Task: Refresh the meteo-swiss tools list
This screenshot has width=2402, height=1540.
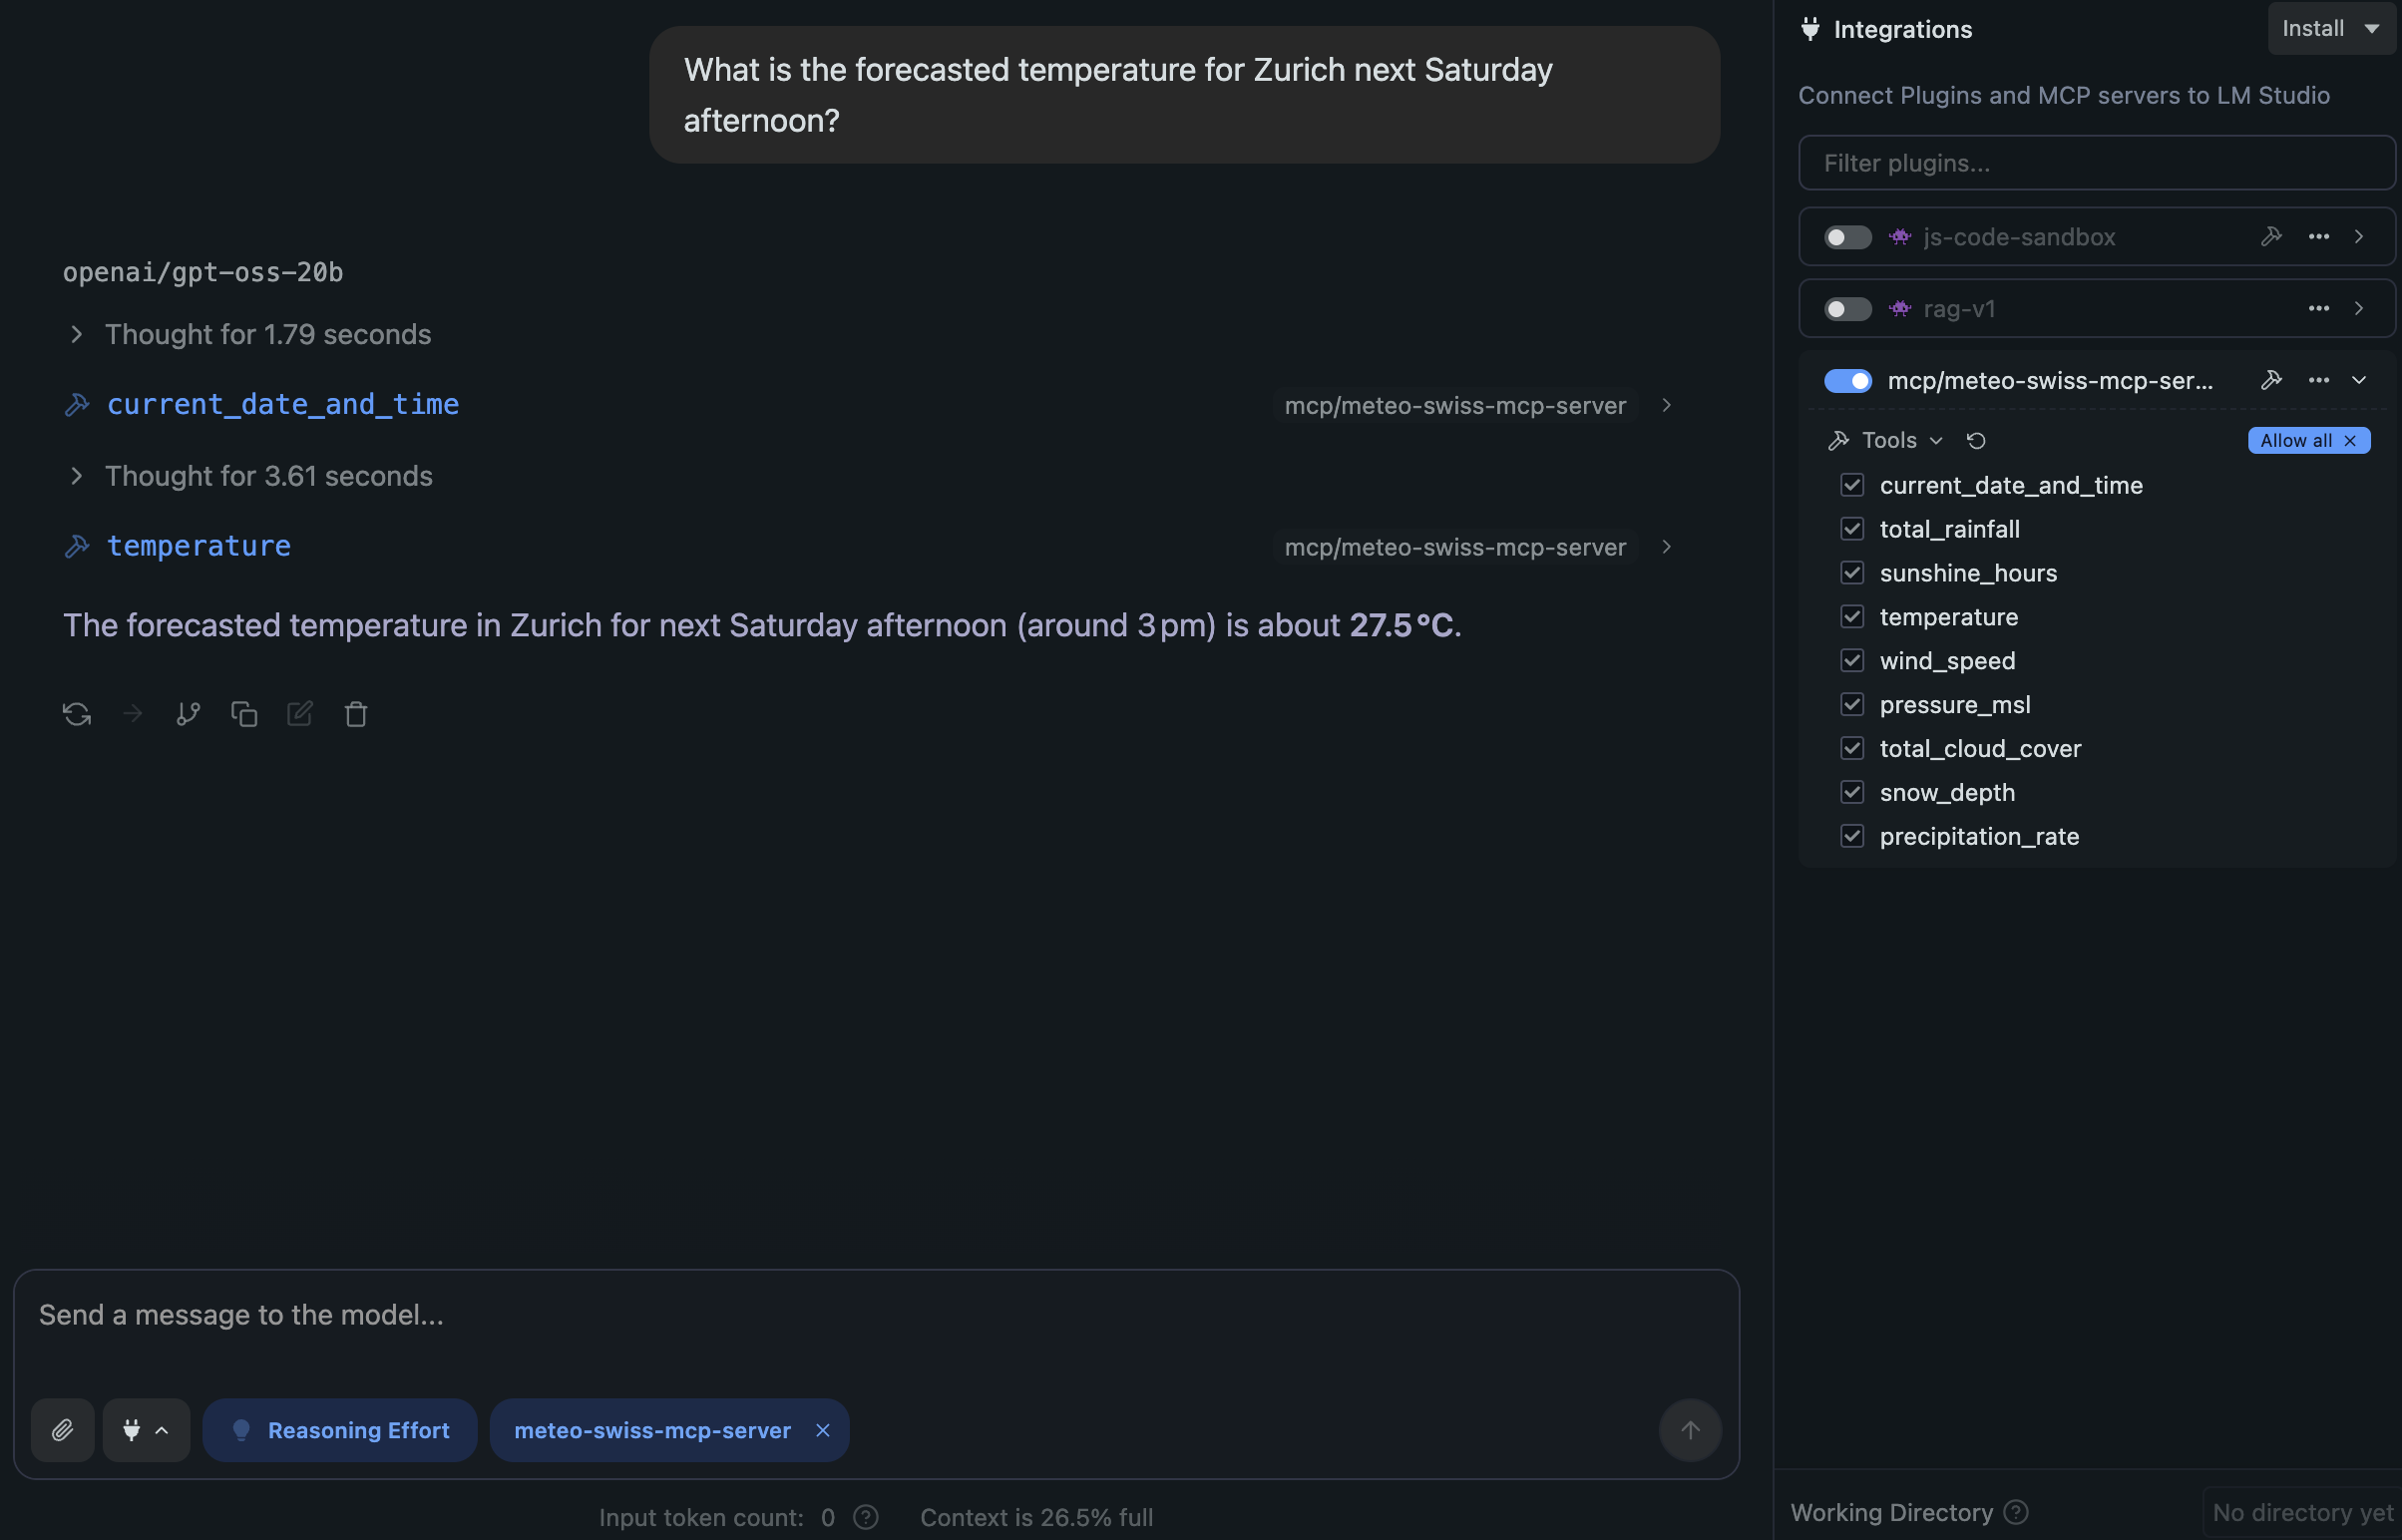Action: pos(1976,441)
